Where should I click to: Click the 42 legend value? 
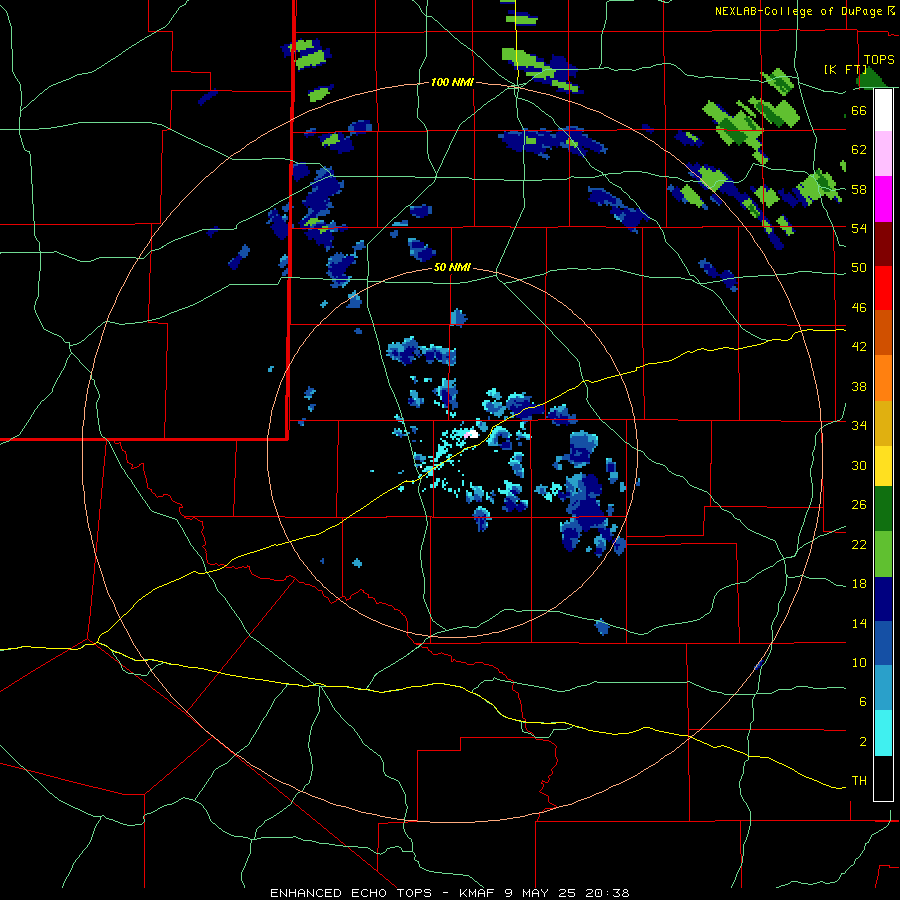pyautogui.click(x=859, y=347)
